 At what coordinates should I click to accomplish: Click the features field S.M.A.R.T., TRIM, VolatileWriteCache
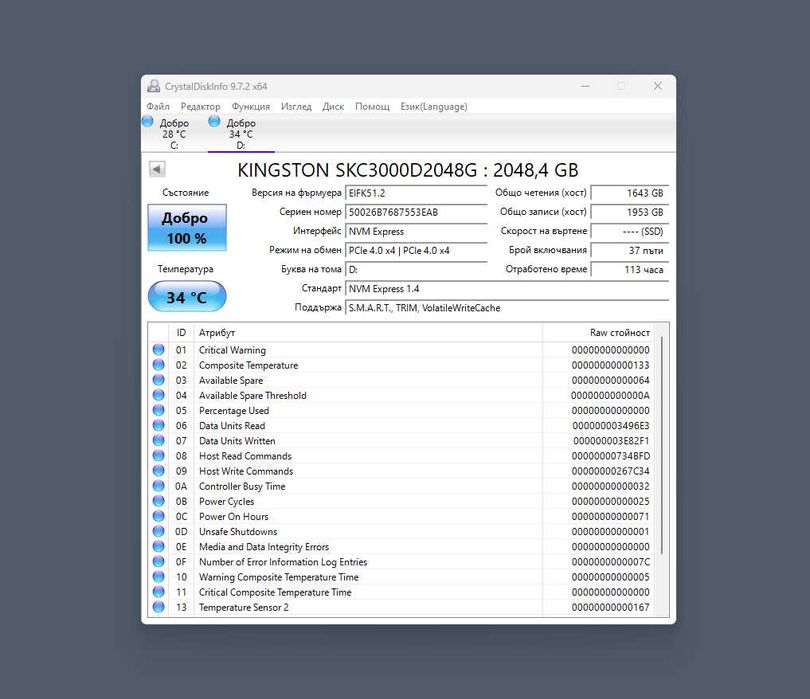pos(507,308)
